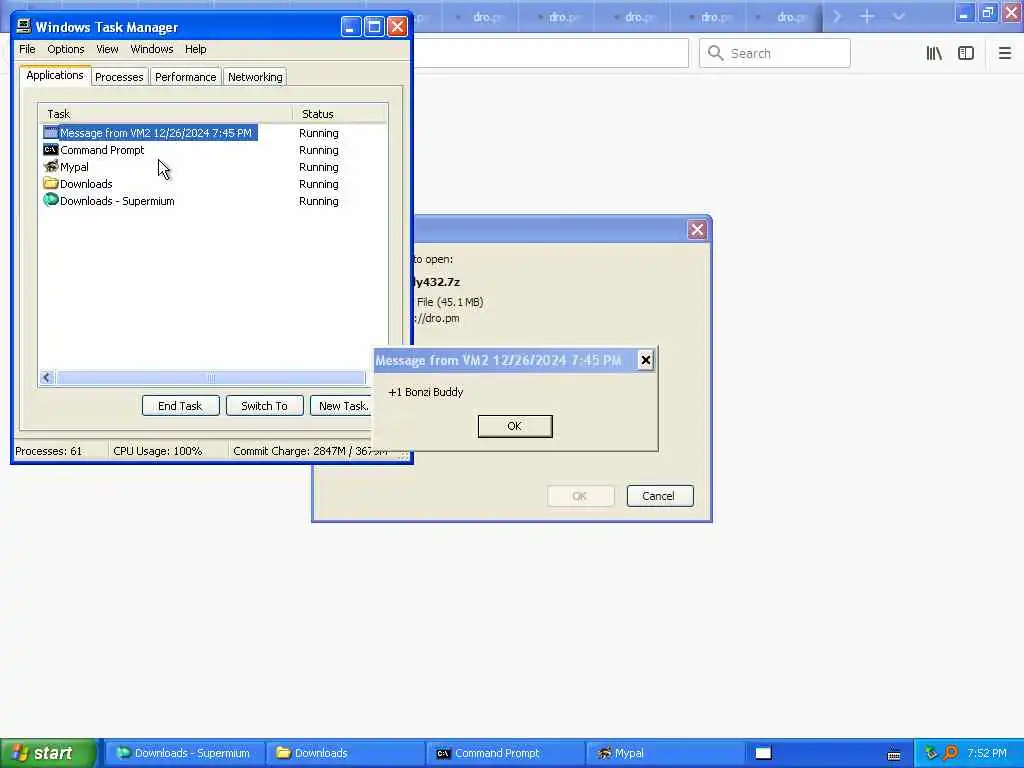
Task: Open the Options menu in Task Manager
Action: pyautogui.click(x=65, y=49)
